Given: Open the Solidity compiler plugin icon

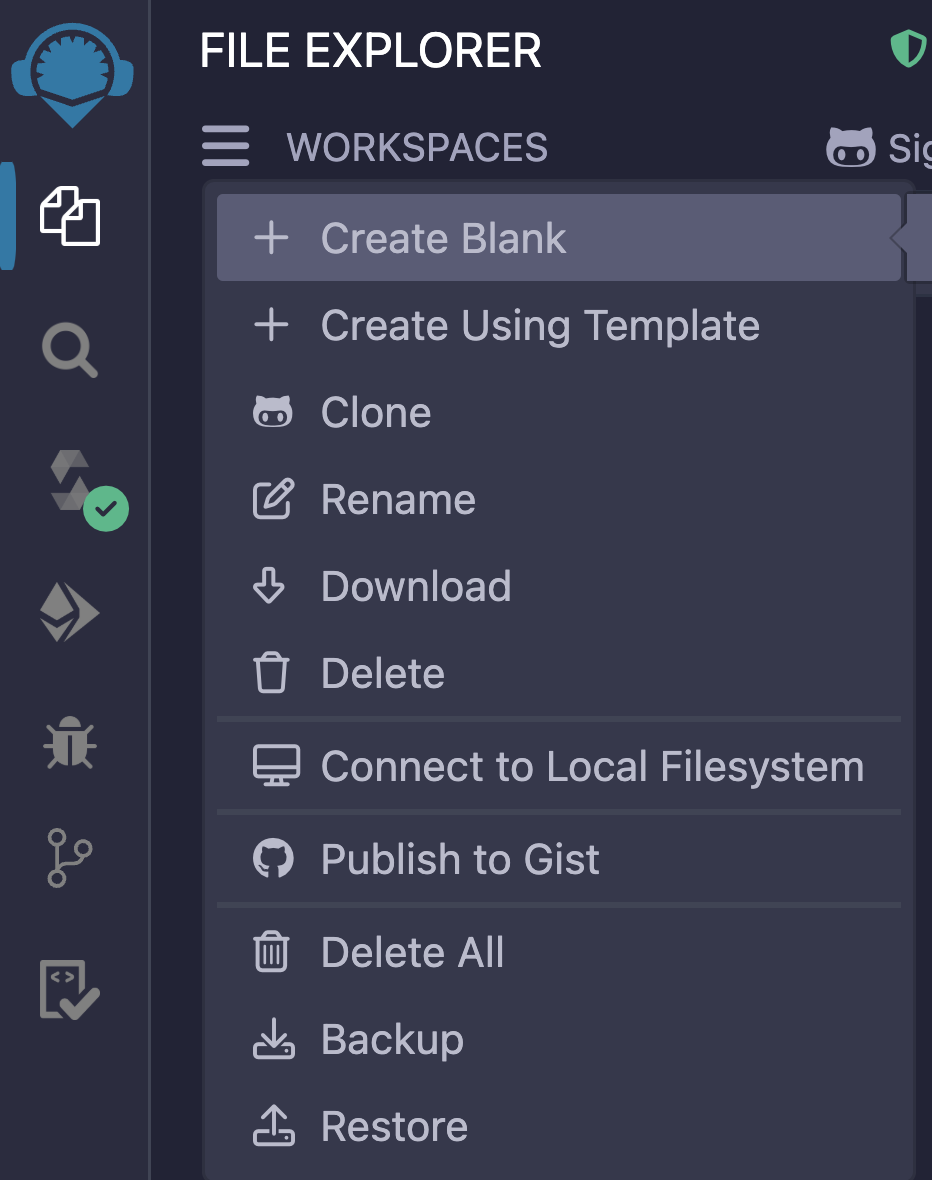Looking at the screenshot, I should tap(74, 484).
